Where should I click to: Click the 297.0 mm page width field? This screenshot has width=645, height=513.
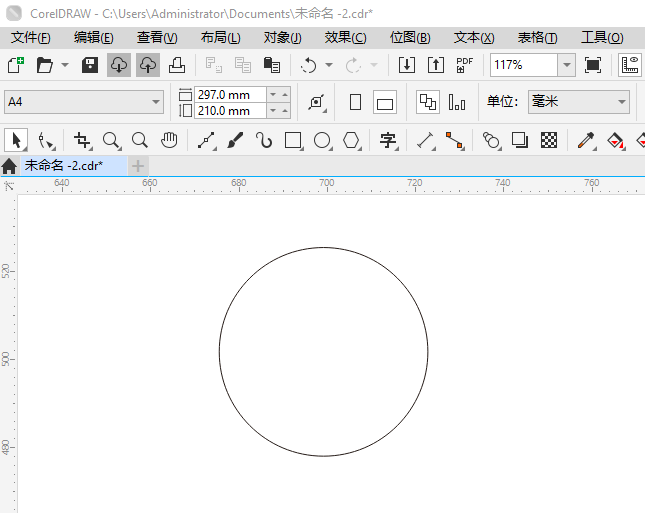click(230, 95)
